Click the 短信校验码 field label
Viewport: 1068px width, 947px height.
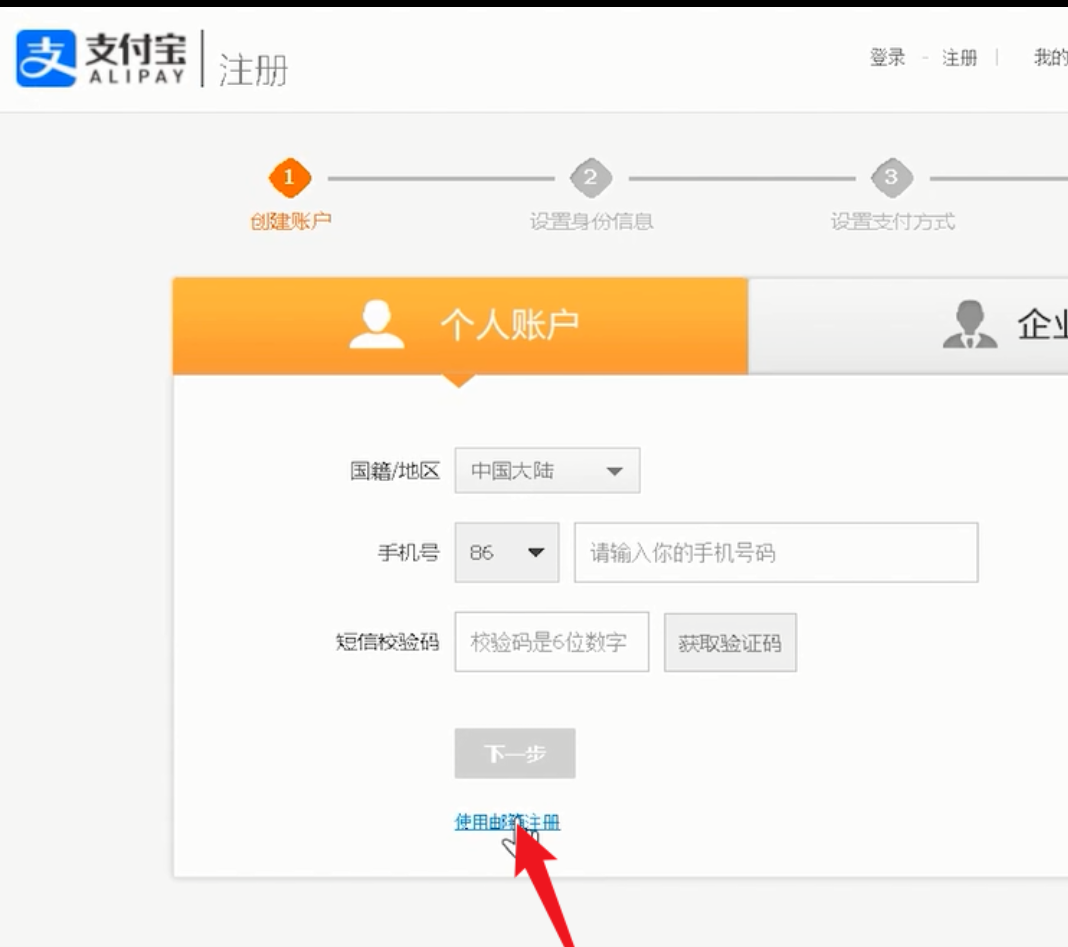point(388,642)
